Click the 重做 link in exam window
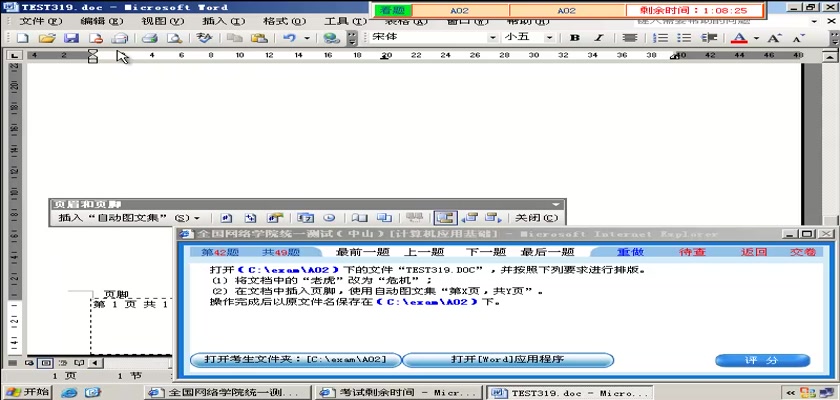The width and height of the screenshot is (840, 400). (630, 252)
